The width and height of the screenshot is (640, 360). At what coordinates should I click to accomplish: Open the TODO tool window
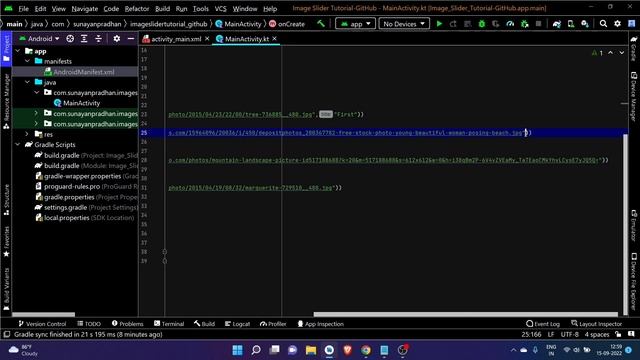point(89,324)
